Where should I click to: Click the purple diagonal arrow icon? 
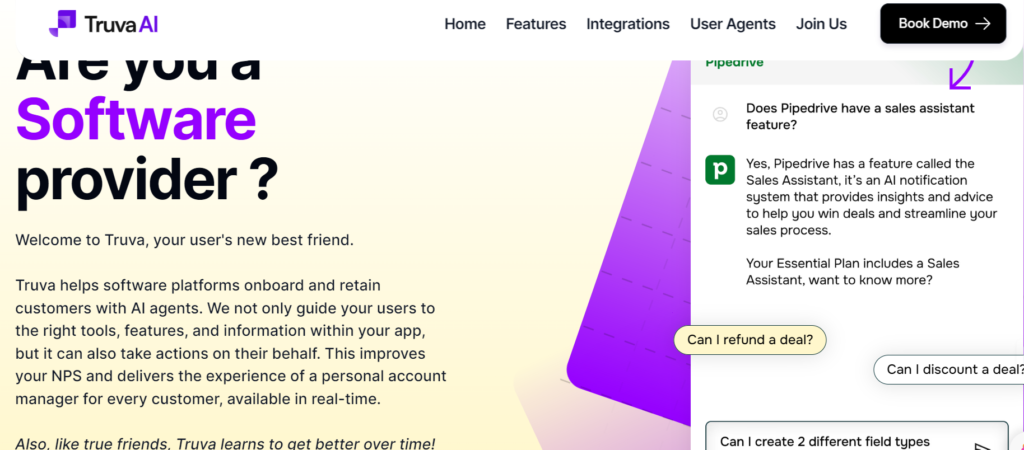coord(960,75)
